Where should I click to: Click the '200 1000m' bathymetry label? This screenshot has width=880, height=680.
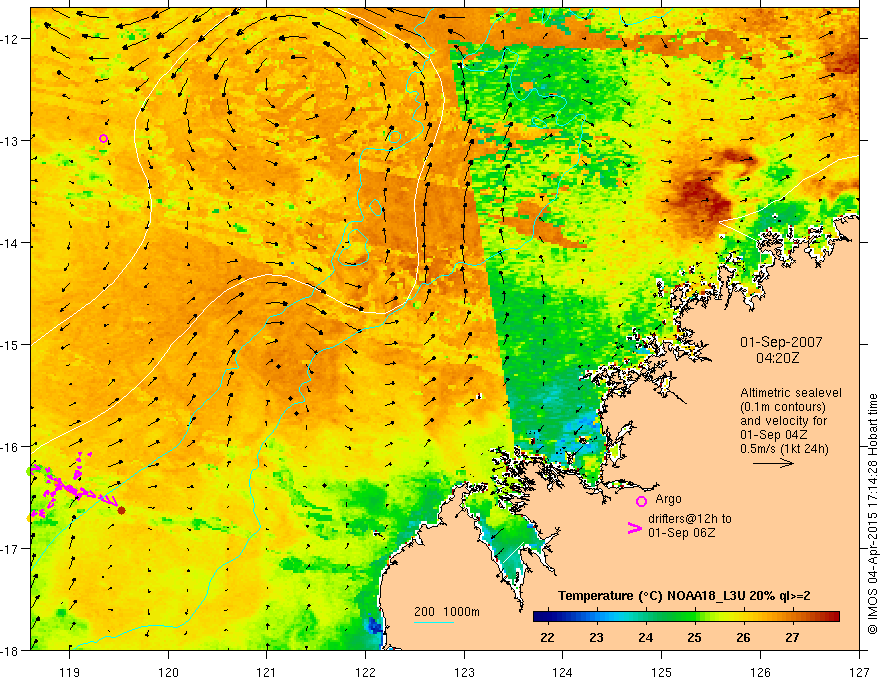[x=447, y=612]
